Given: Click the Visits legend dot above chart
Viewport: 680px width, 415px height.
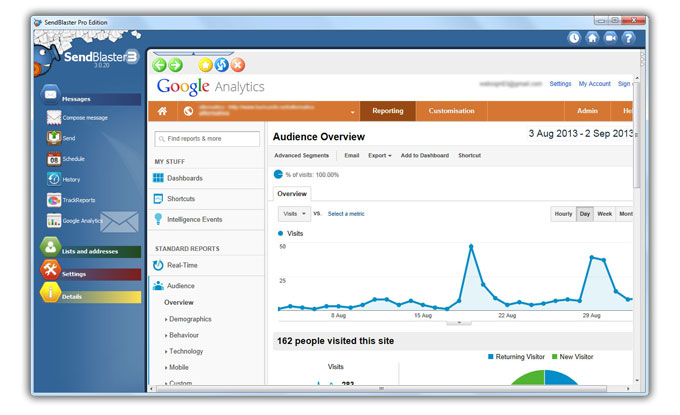Looking at the screenshot, I should (x=280, y=233).
